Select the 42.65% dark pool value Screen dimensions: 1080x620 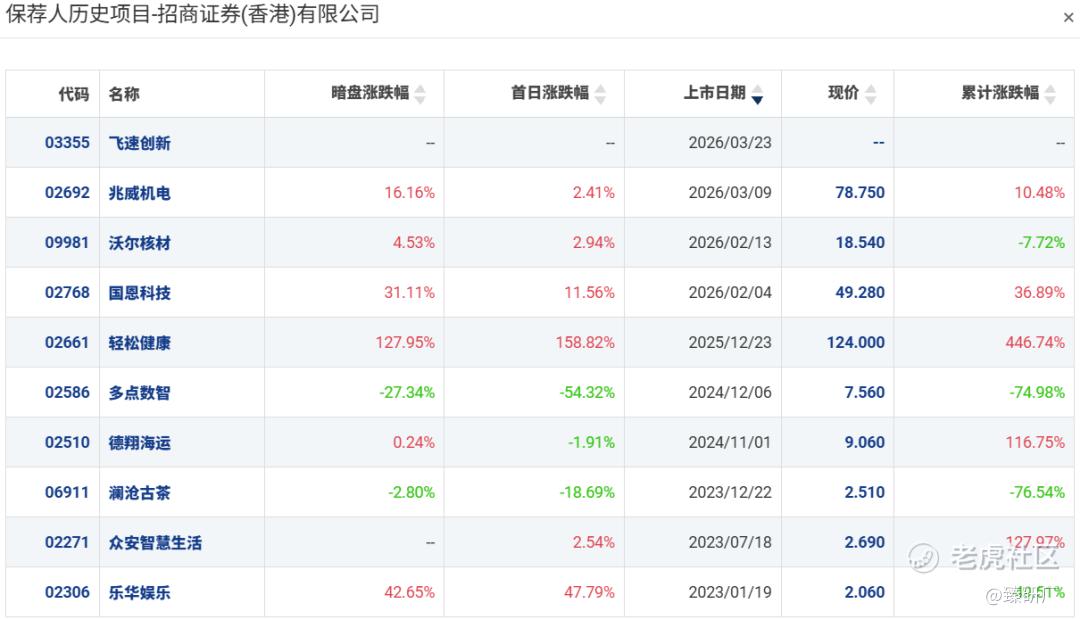click(410, 592)
